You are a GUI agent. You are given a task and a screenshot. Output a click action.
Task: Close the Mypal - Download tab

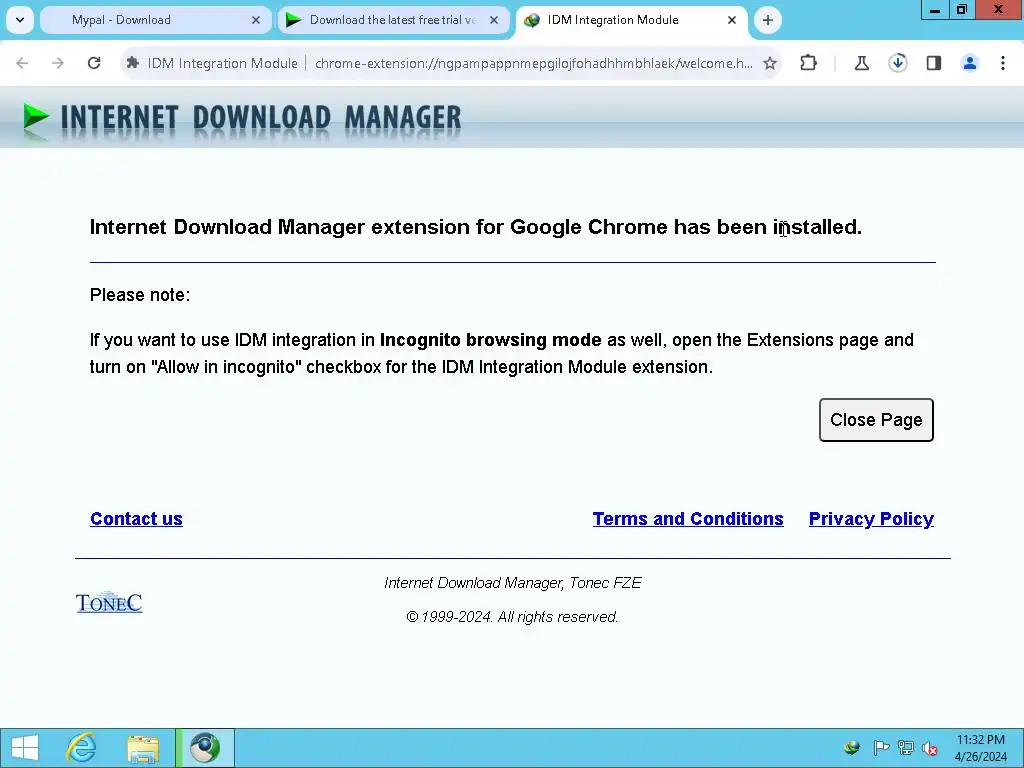[256, 20]
